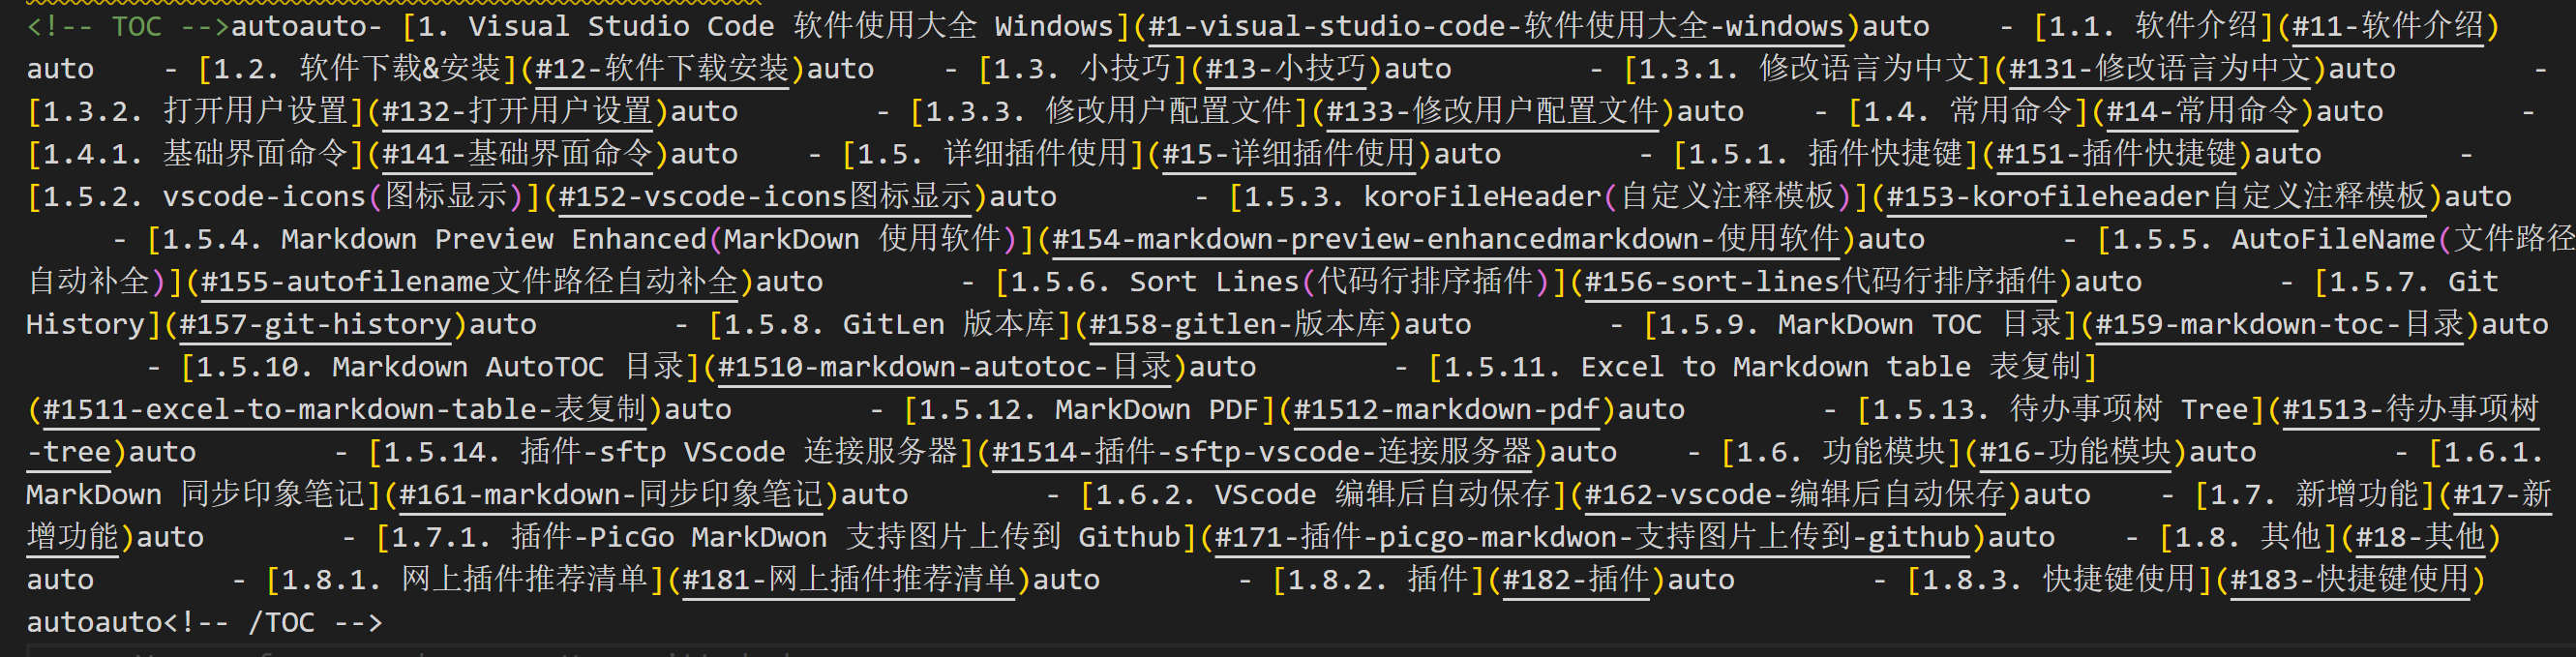Image resolution: width=2576 pixels, height=657 pixels.
Task: Open the #156-sort-lines代码行排序插件 link
Action: point(1822,281)
